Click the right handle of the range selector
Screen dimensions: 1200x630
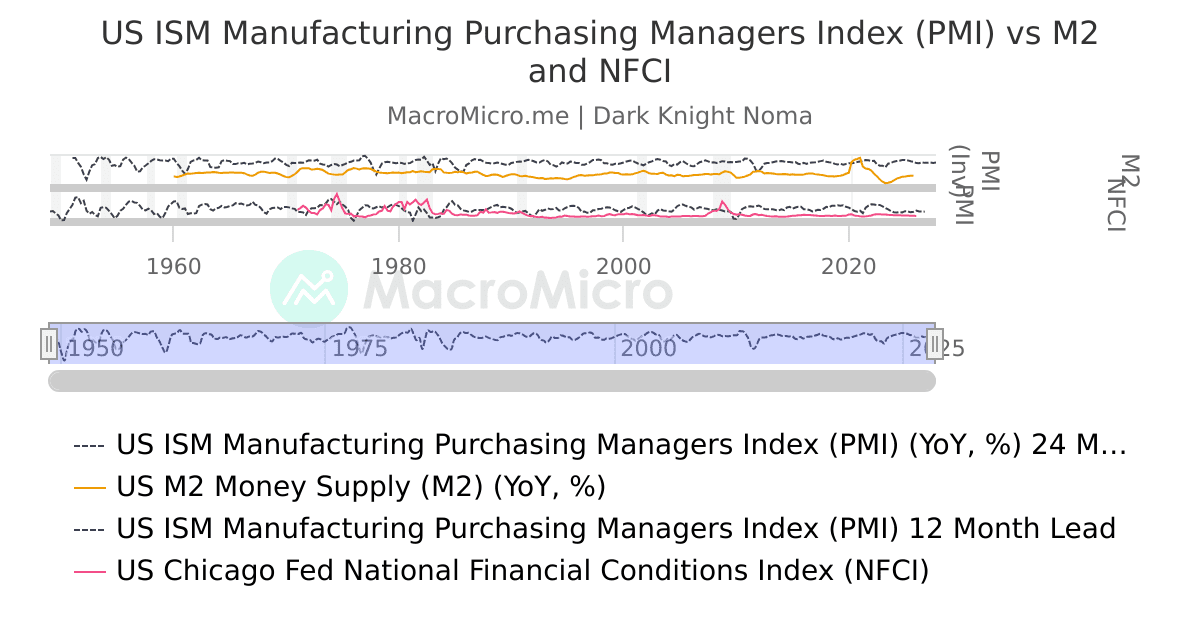pos(934,345)
